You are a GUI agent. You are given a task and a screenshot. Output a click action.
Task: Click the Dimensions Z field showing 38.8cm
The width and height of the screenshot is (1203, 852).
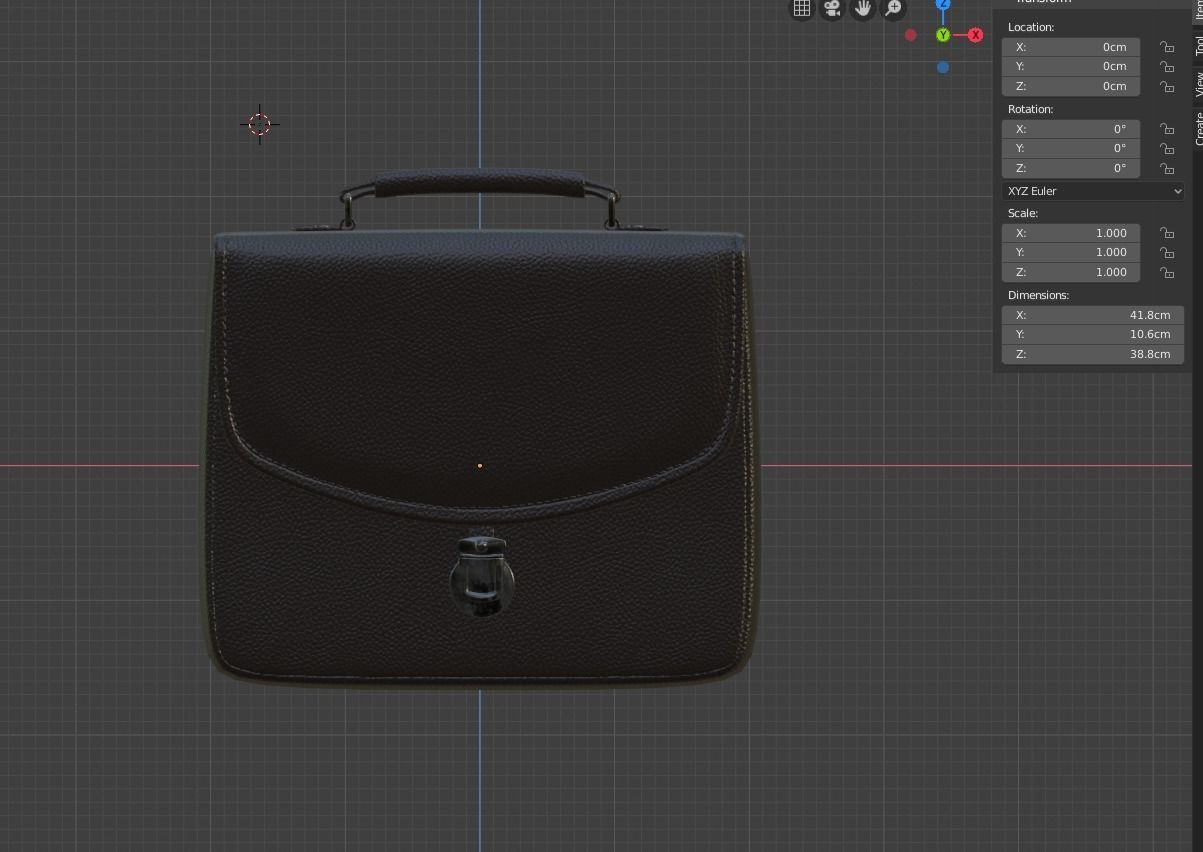[1093, 354]
